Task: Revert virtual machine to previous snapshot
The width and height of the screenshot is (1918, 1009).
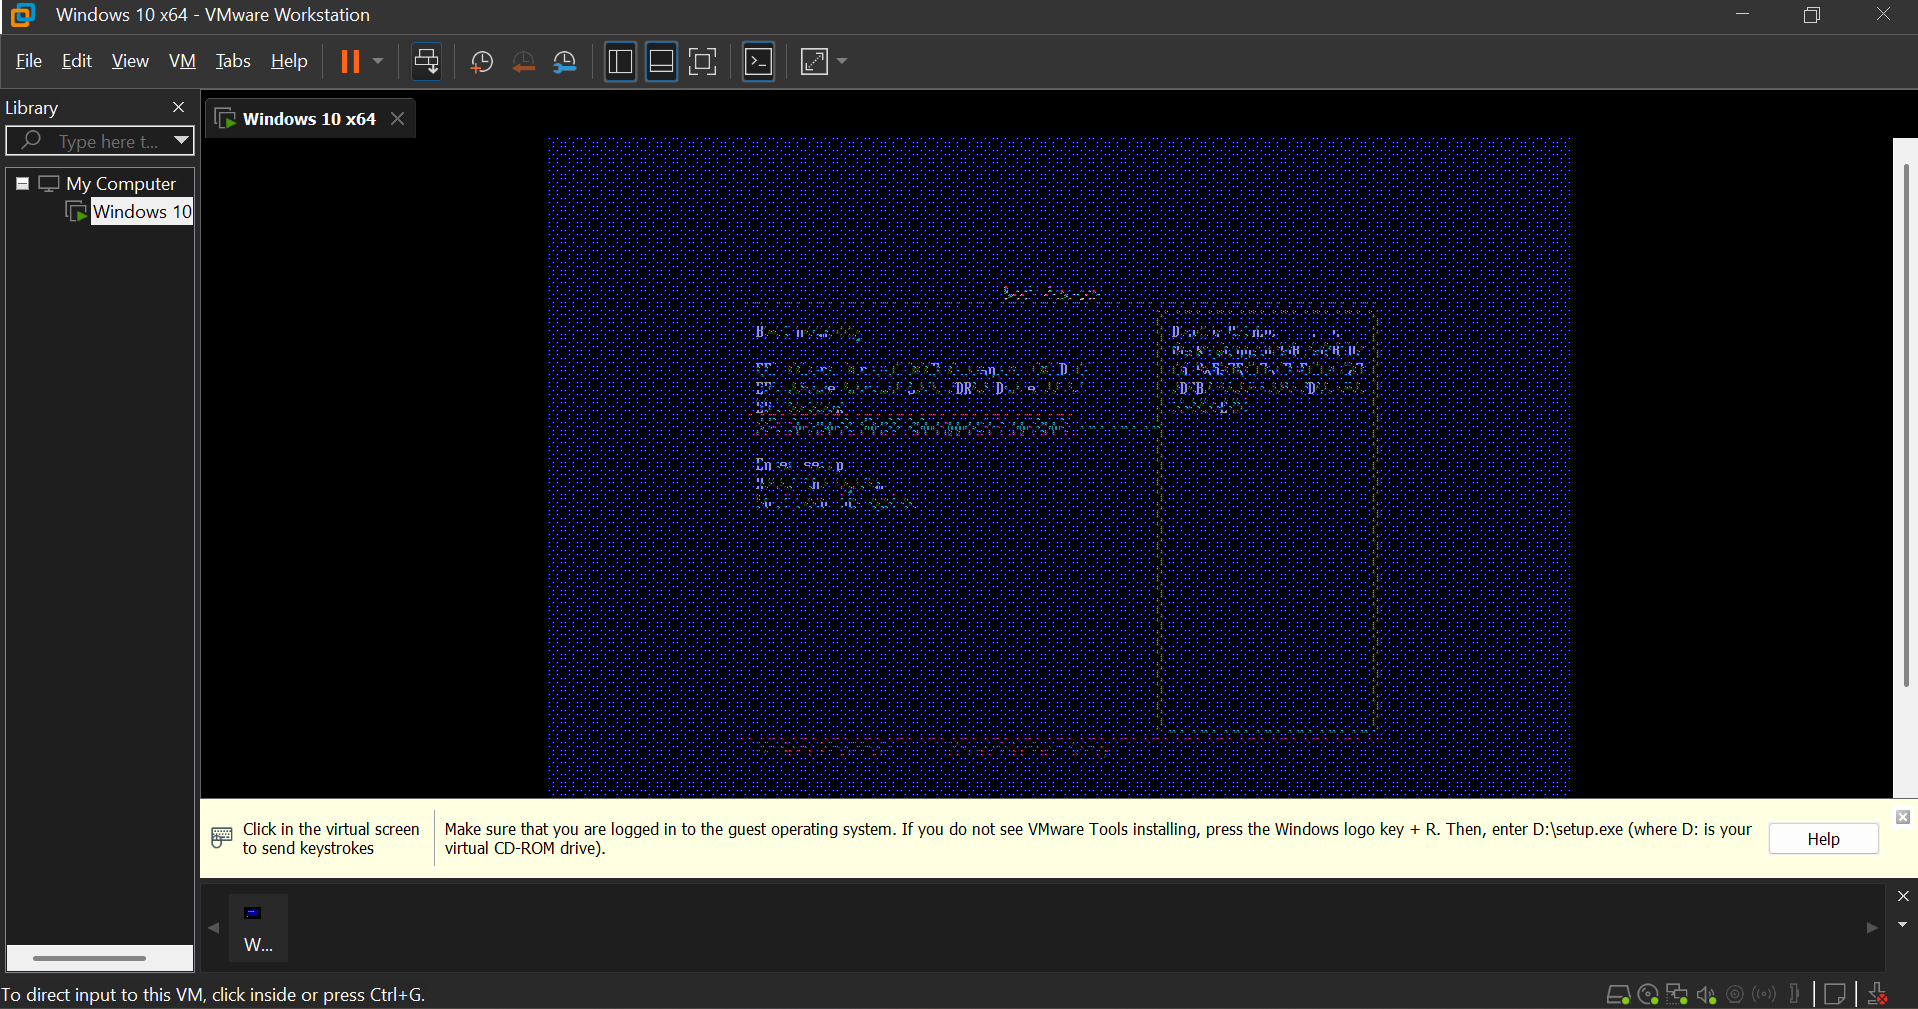Action: click(523, 62)
